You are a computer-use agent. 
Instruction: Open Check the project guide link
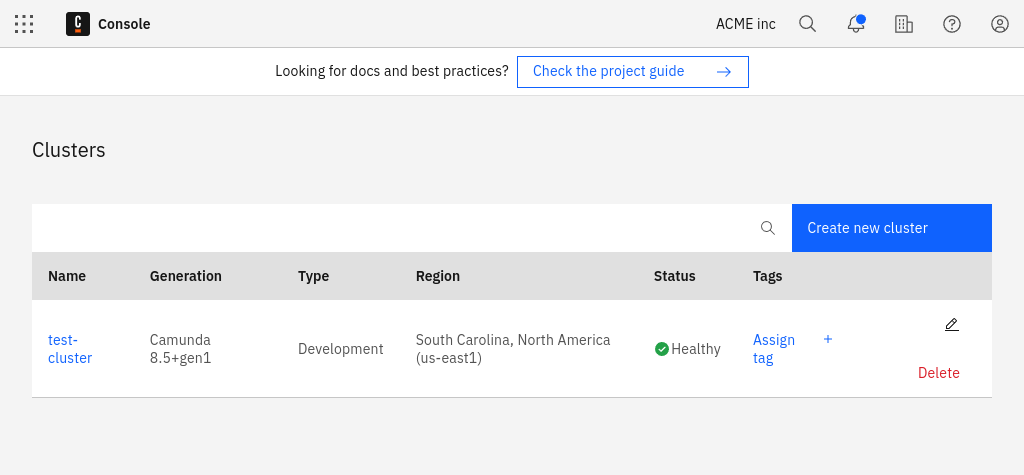click(x=632, y=72)
